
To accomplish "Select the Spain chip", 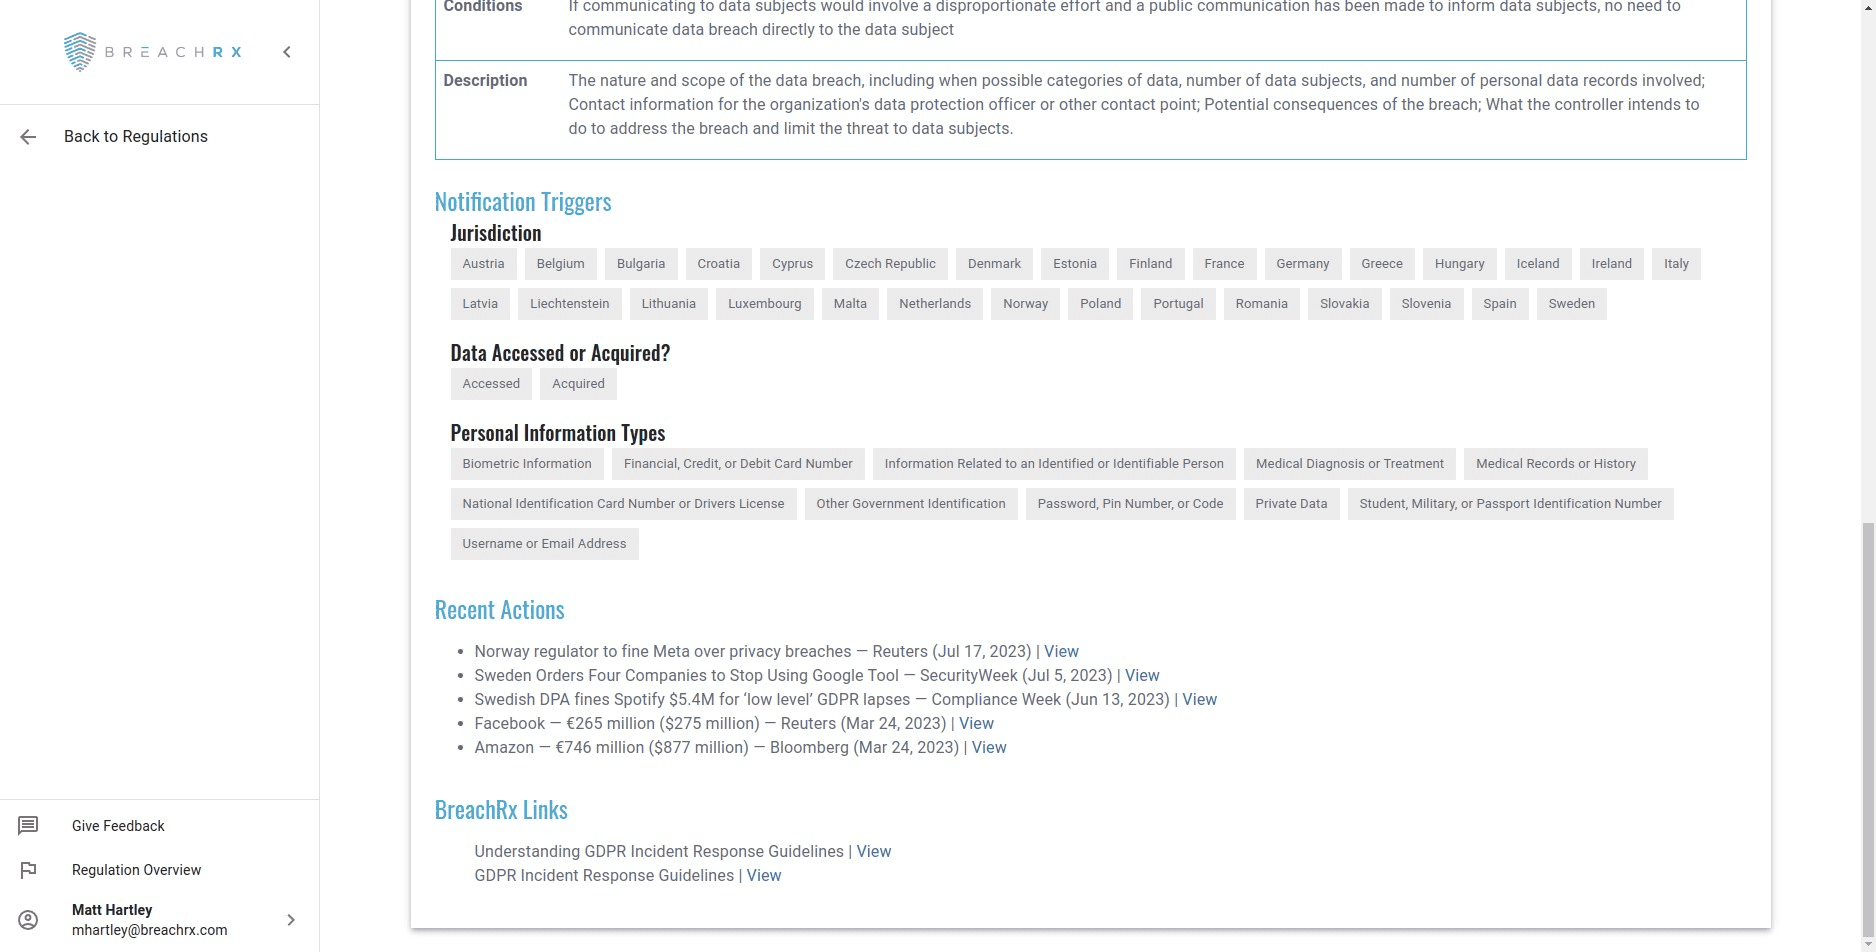I will [x=1500, y=304].
